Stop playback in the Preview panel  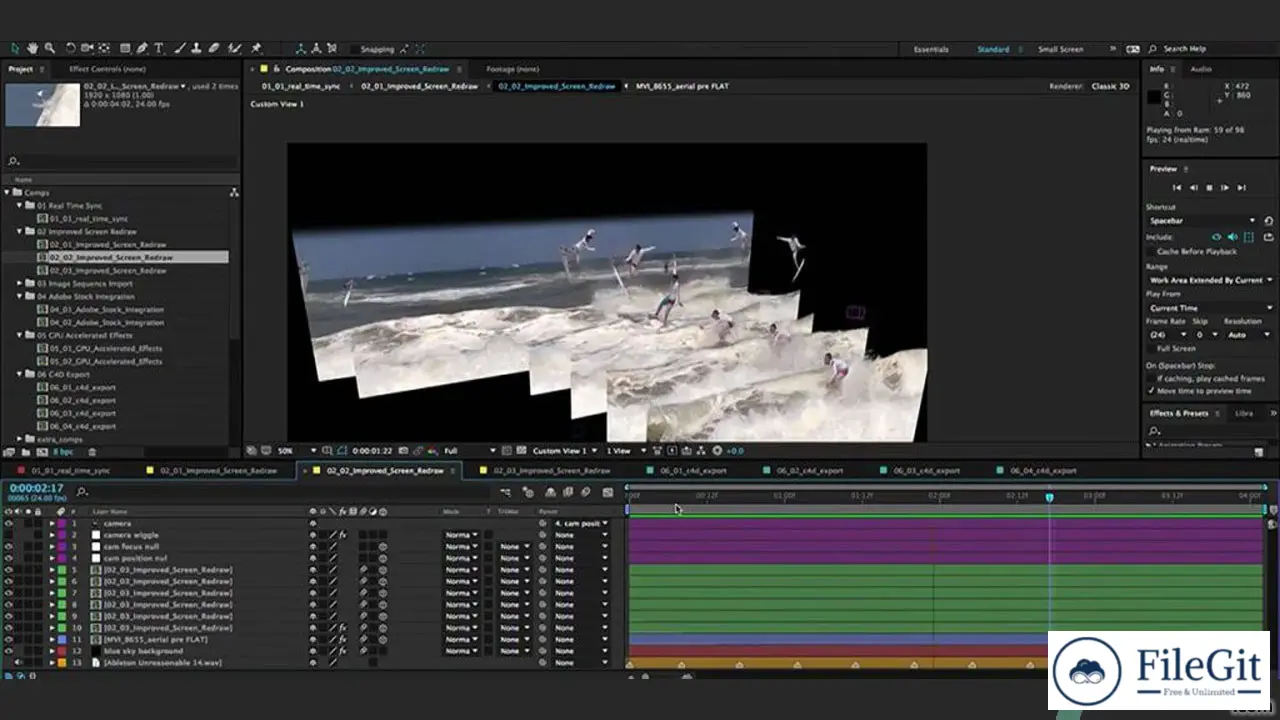click(1209, 187)
